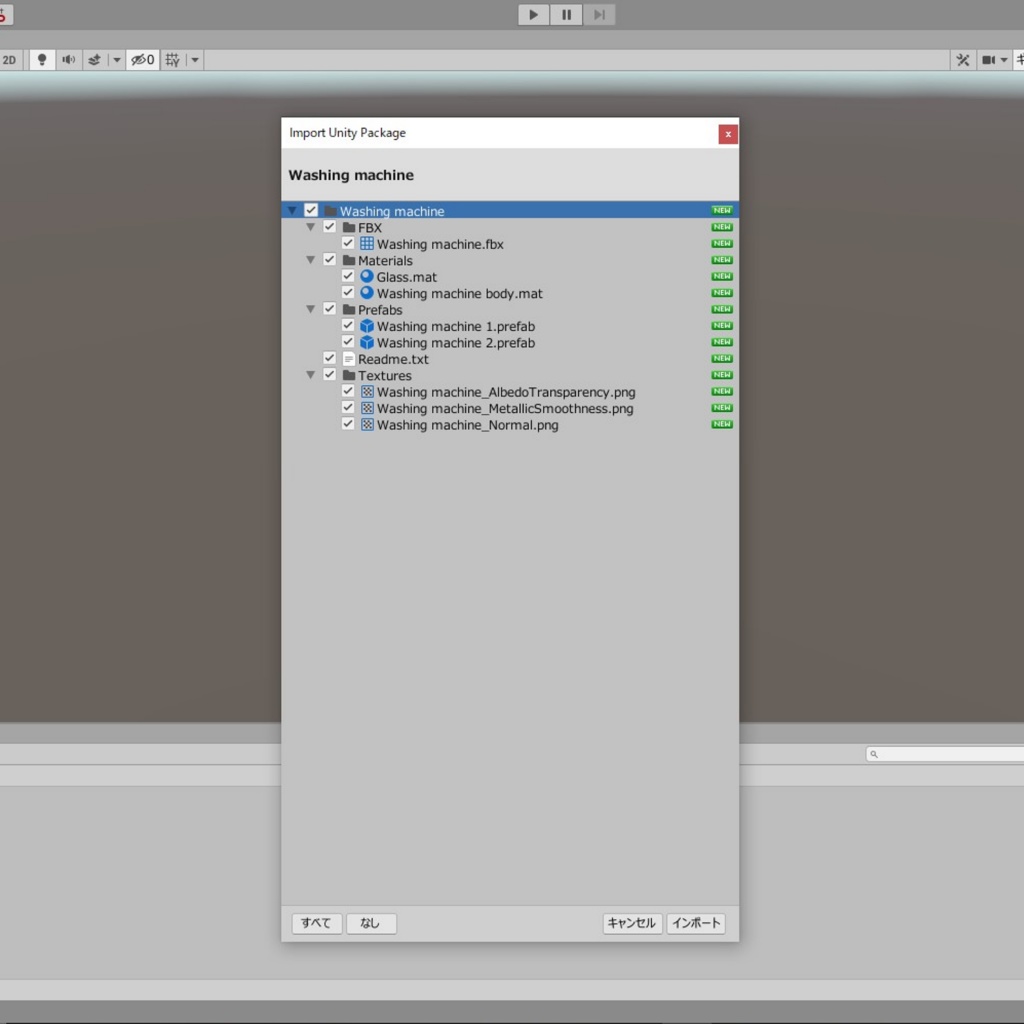Open the component tools wrench icon
This screenshot has width=1024, height=1024.
(x=963, y=60)
